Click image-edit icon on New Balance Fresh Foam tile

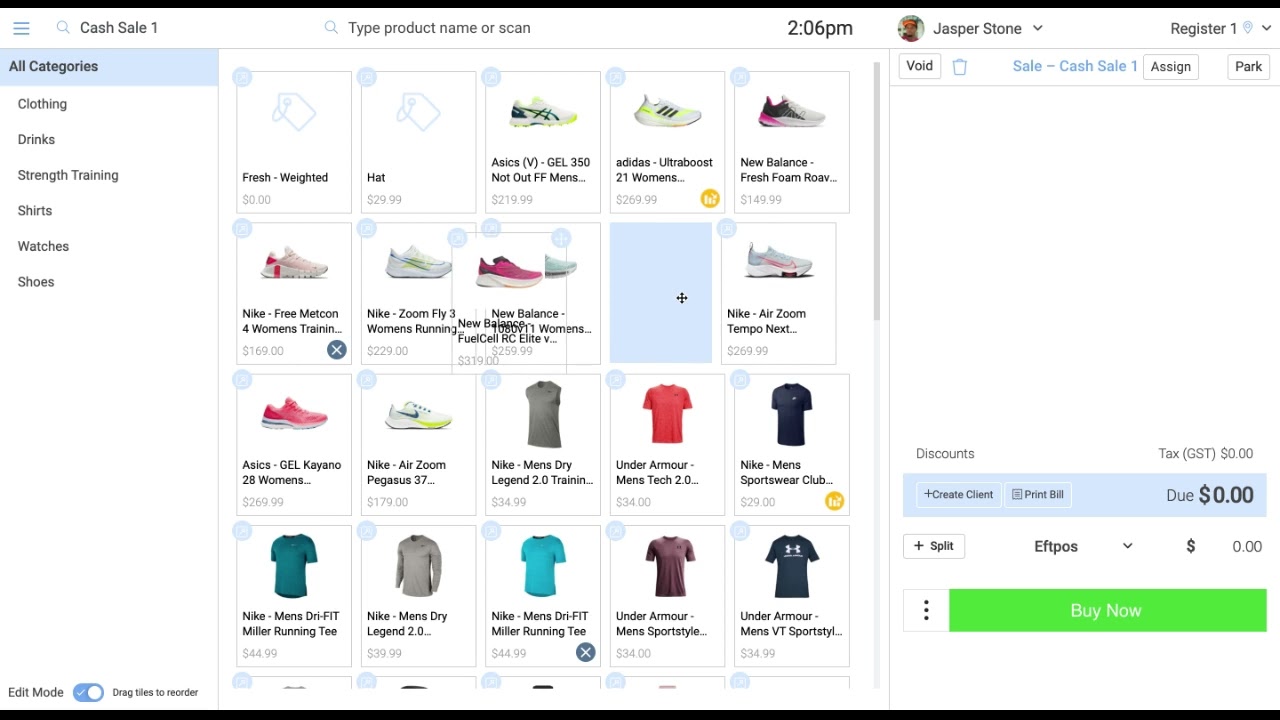[740, 77]
